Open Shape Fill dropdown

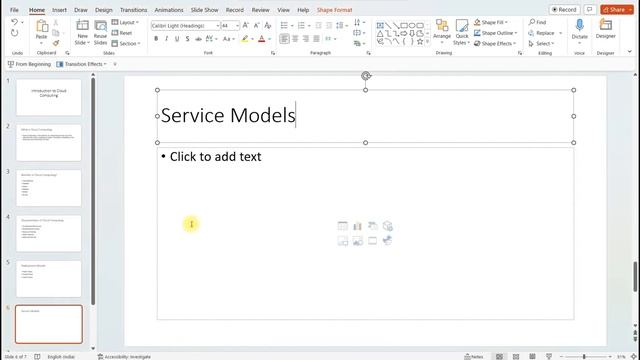coord(491,22)
